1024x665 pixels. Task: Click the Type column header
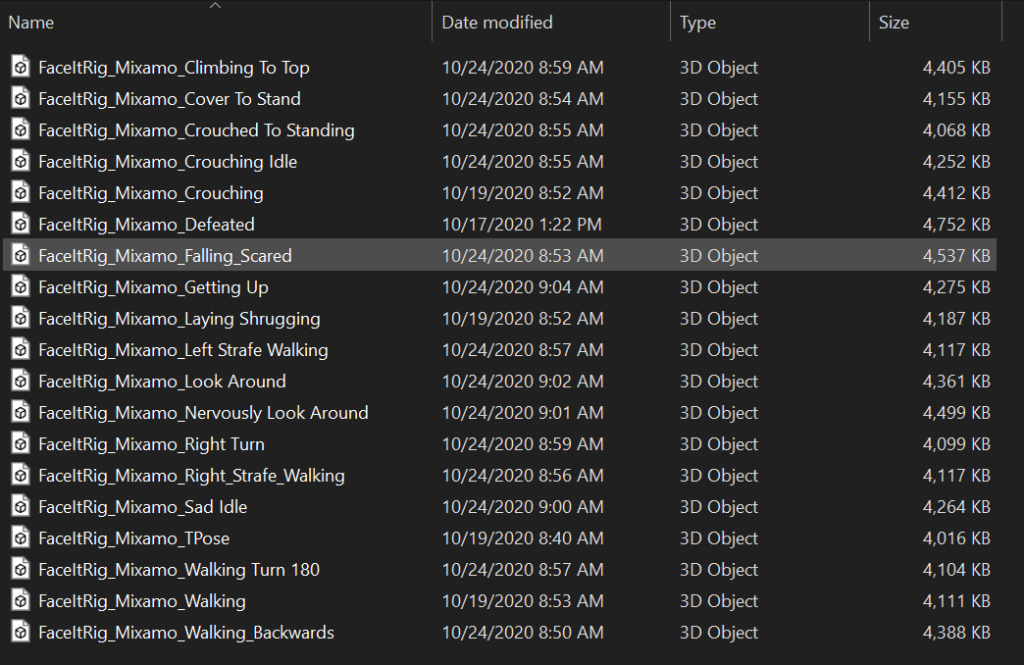coord(698,22)
